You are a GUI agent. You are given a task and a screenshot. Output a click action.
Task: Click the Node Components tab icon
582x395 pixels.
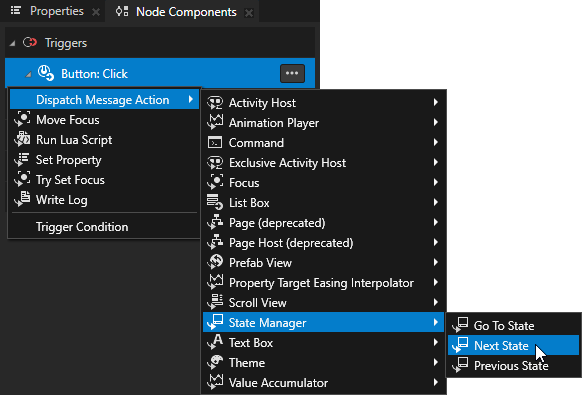(122, 12)
